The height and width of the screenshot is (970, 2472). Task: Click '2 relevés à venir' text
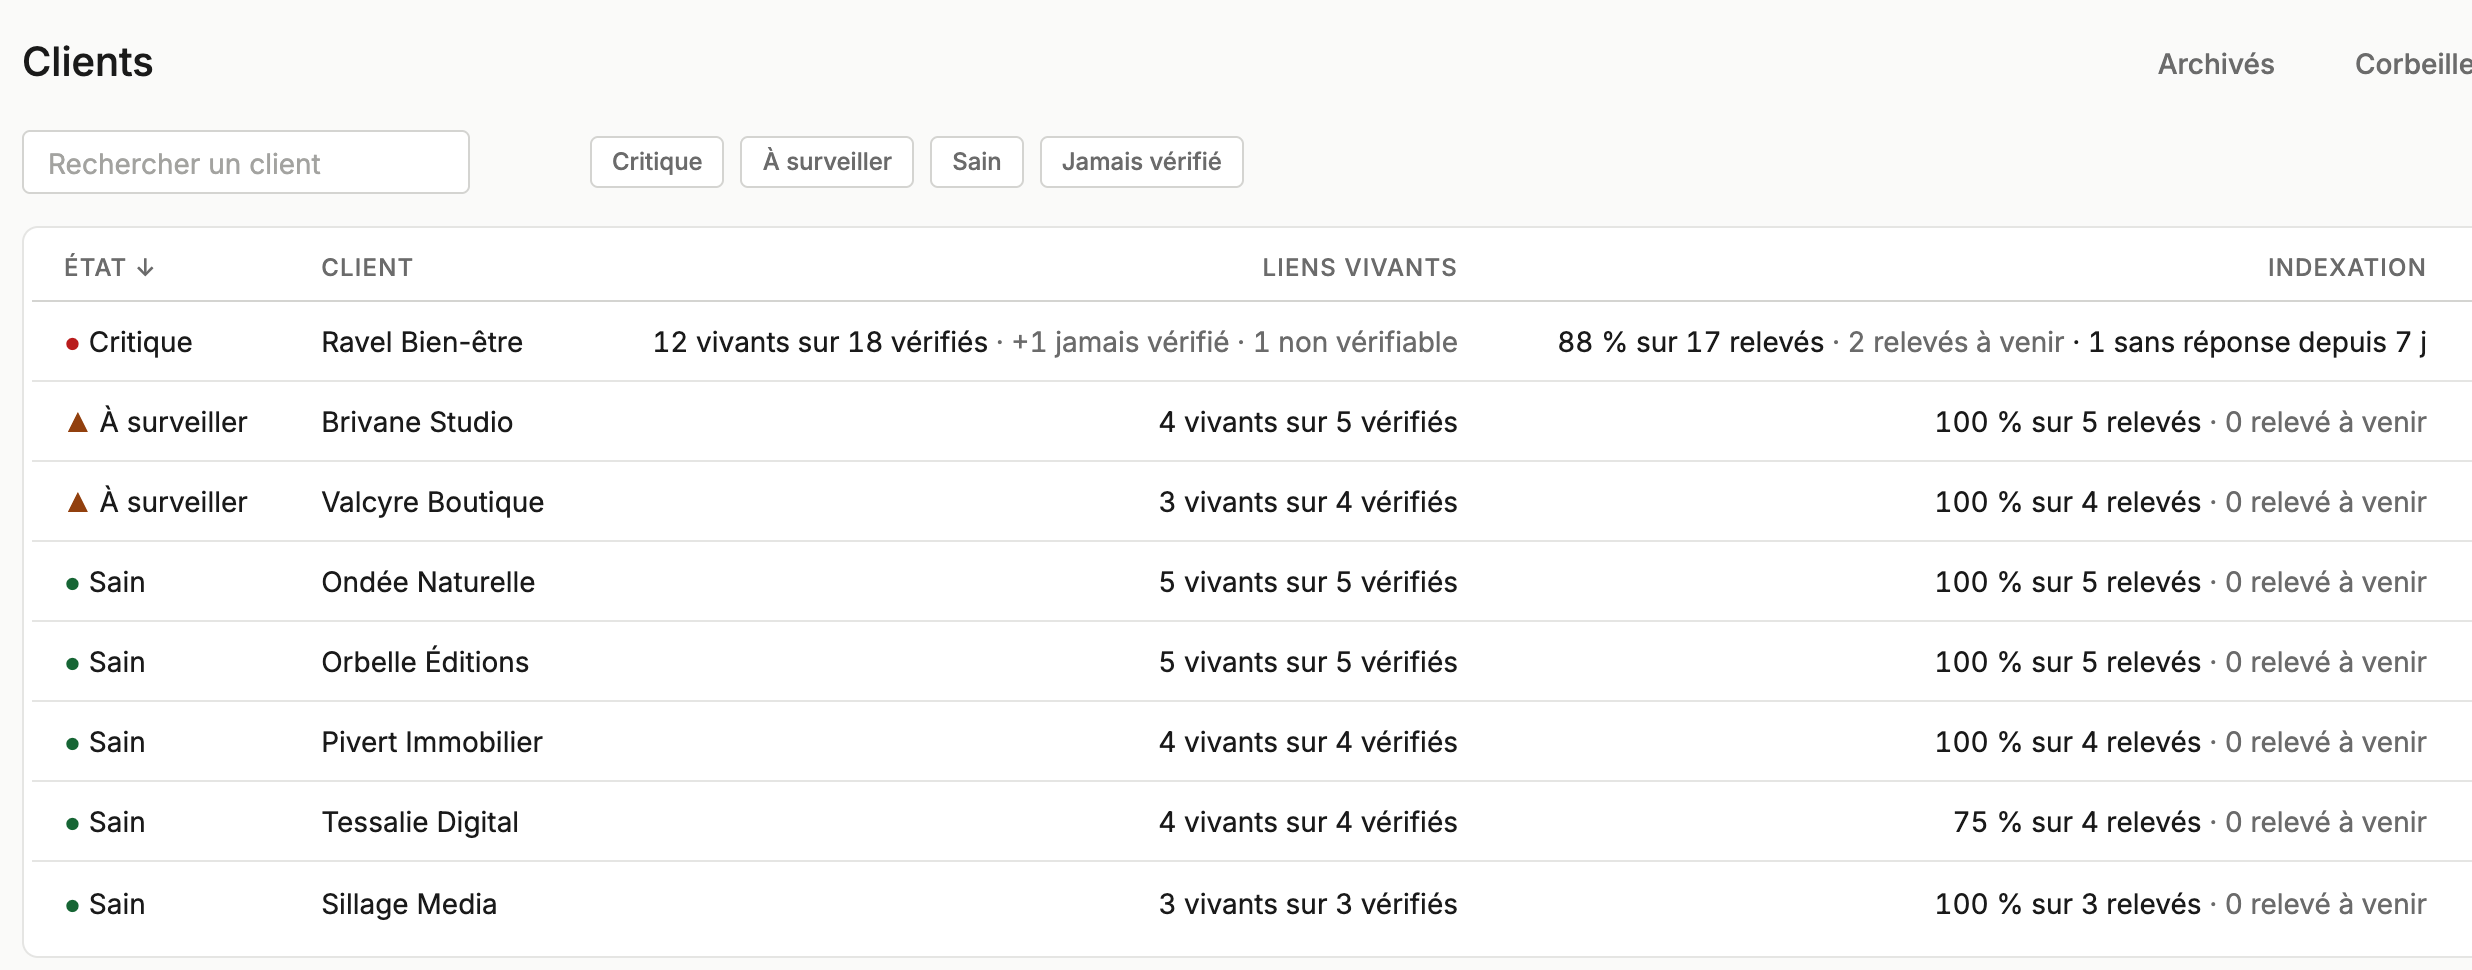[1956, 342]
